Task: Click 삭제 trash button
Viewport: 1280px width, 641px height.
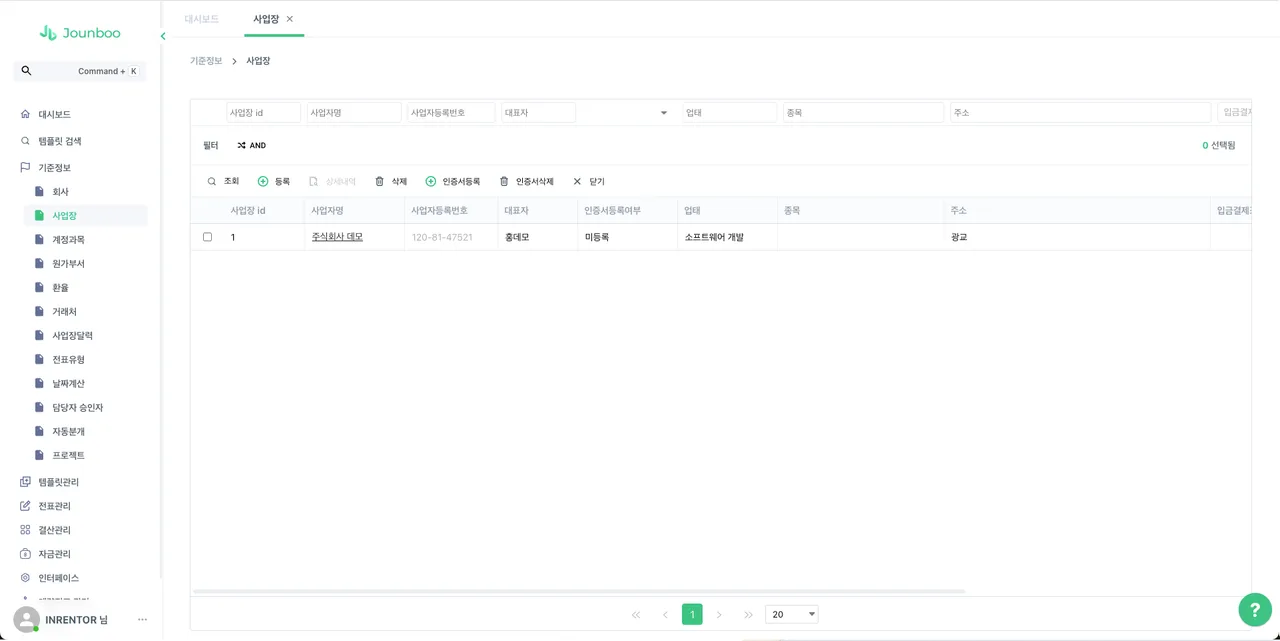Action: [391, 181]
